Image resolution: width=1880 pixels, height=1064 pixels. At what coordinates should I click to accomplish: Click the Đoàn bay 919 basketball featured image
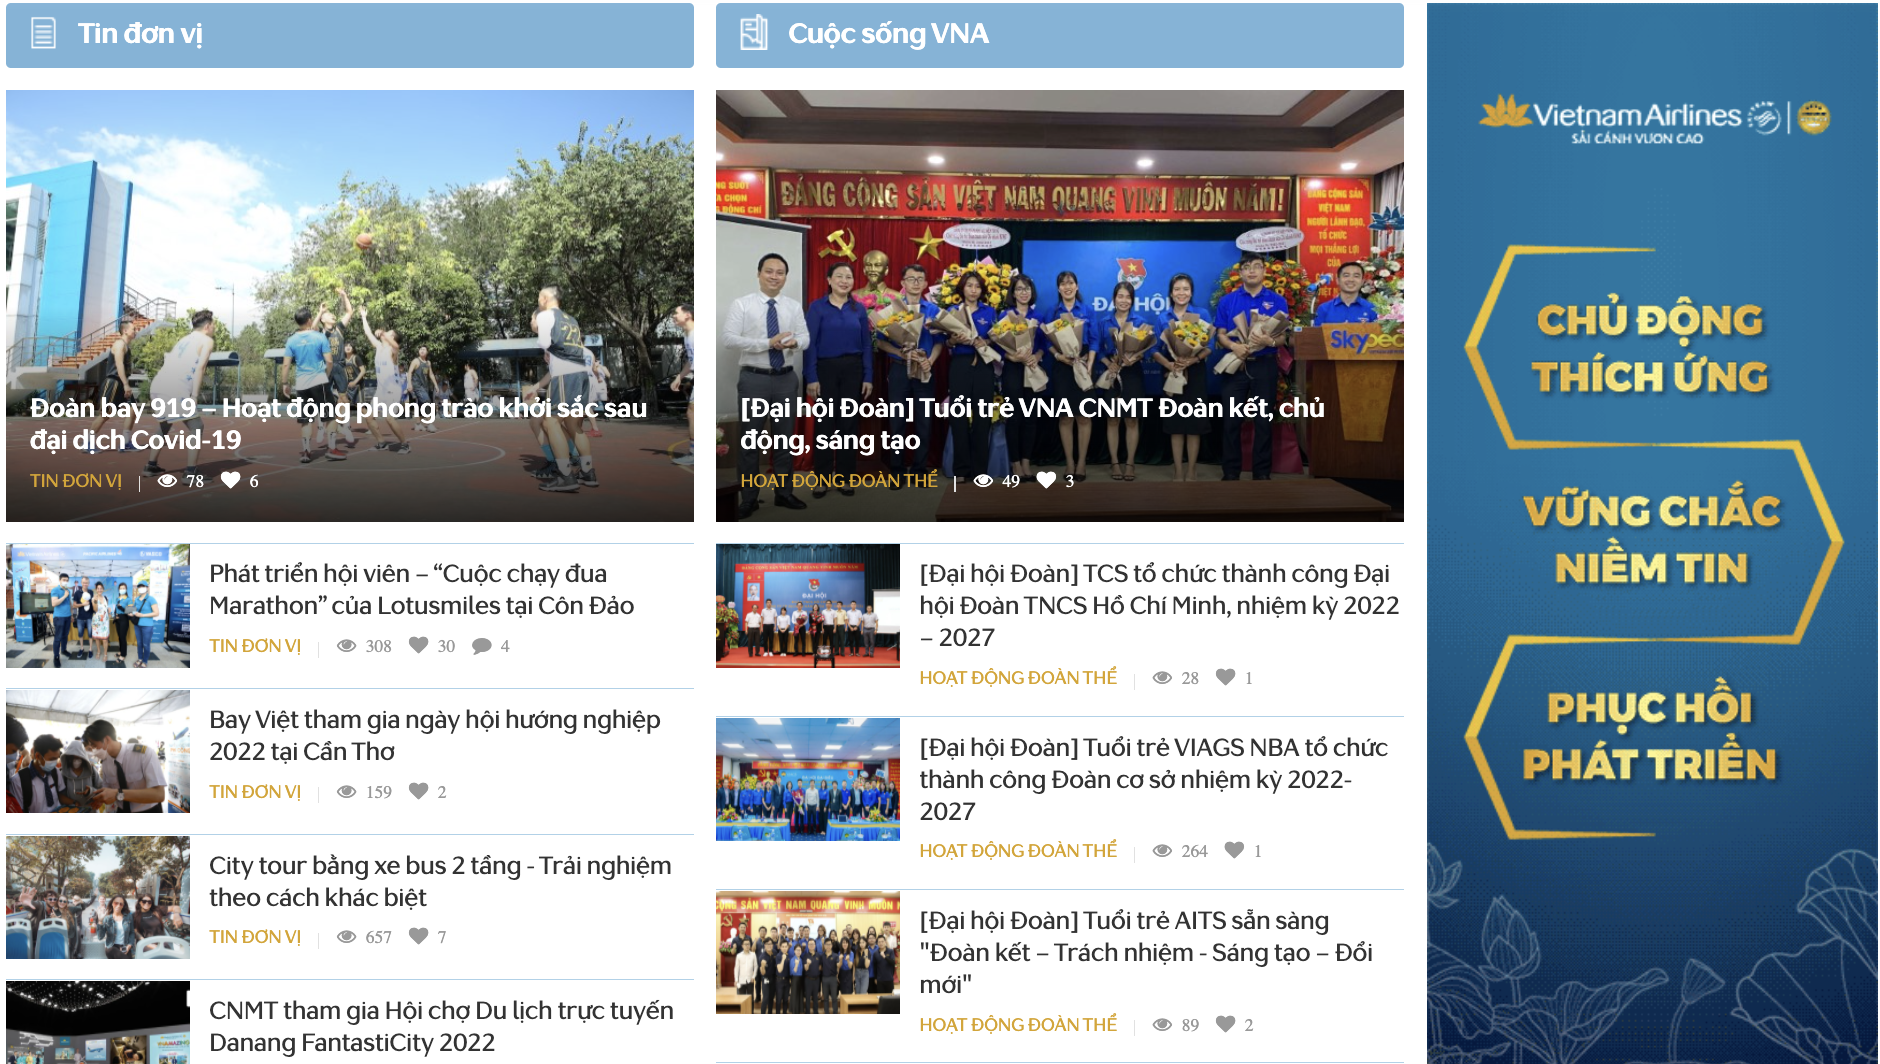click(349, 250)
